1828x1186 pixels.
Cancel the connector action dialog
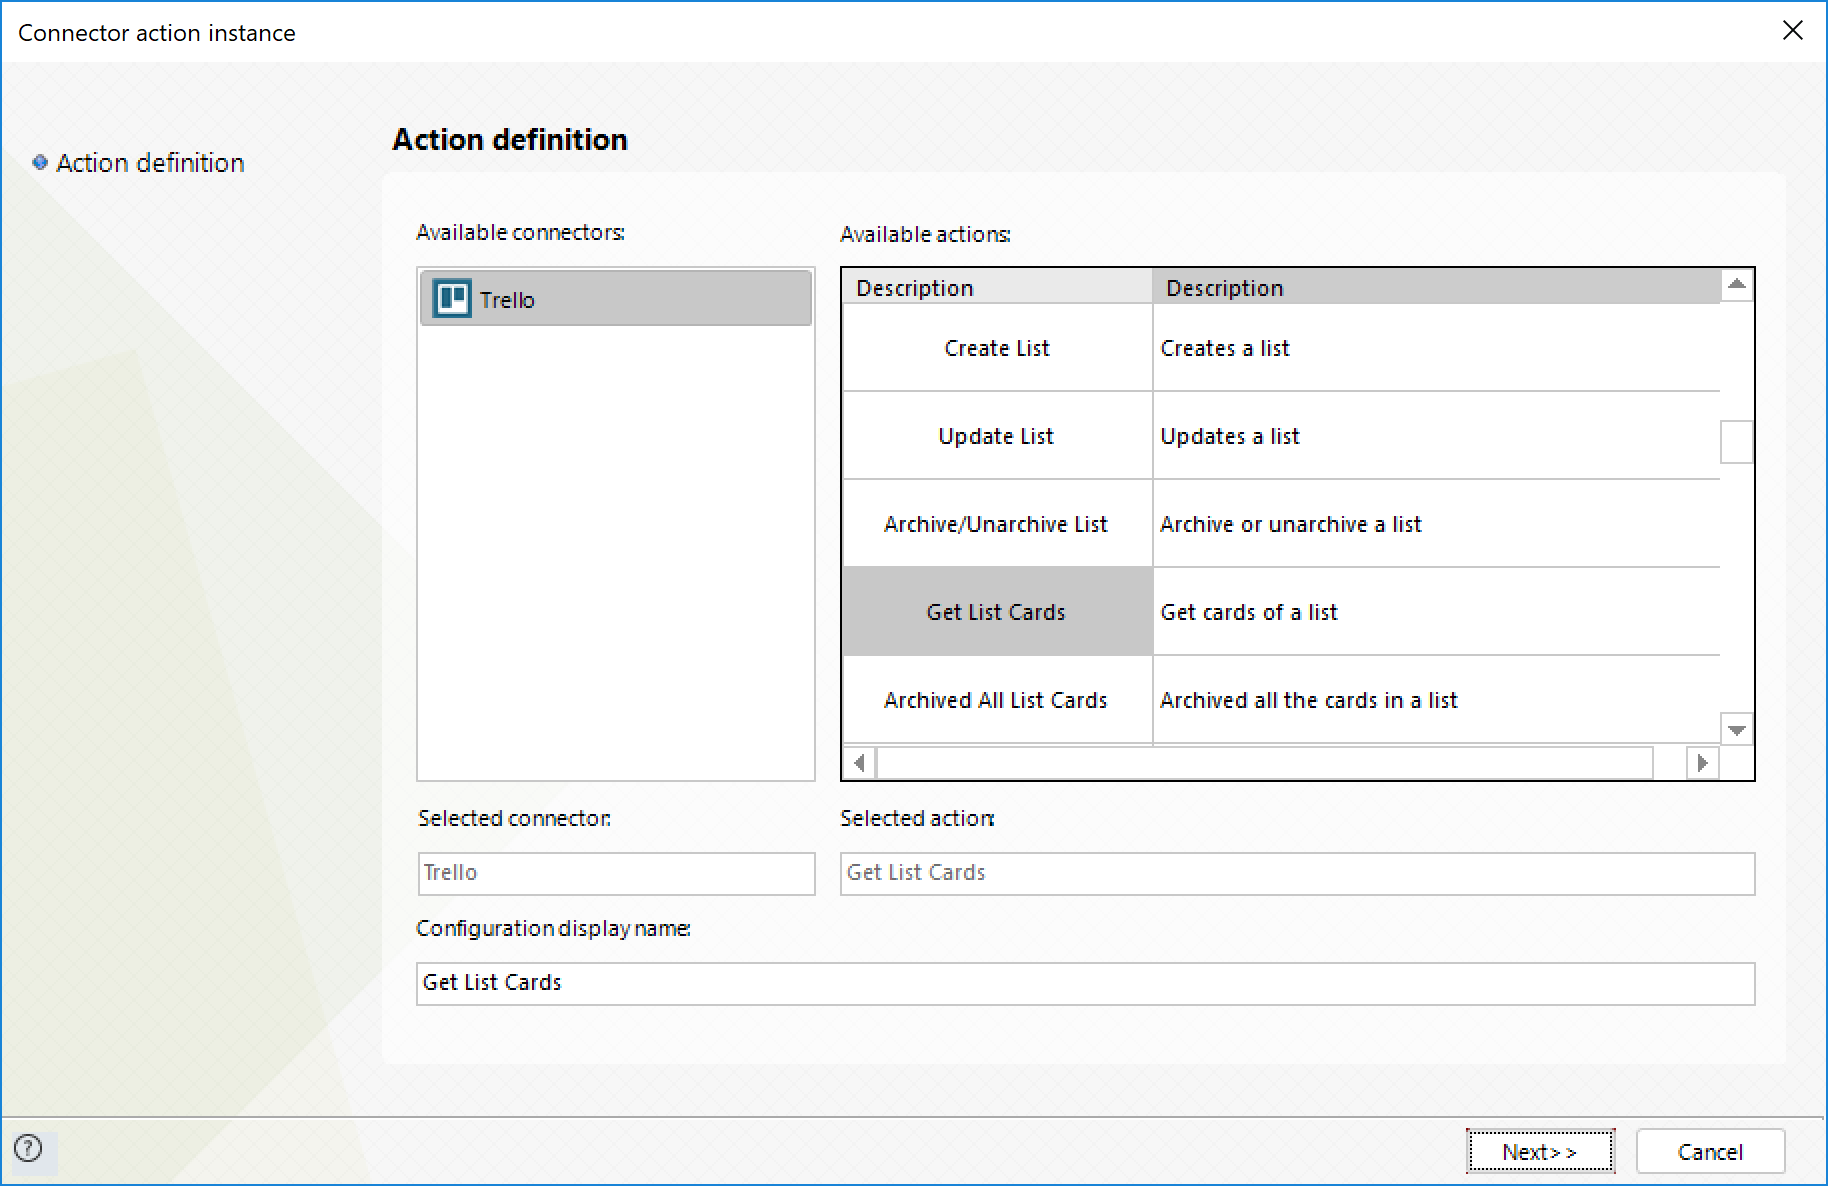(1710, 1151)
